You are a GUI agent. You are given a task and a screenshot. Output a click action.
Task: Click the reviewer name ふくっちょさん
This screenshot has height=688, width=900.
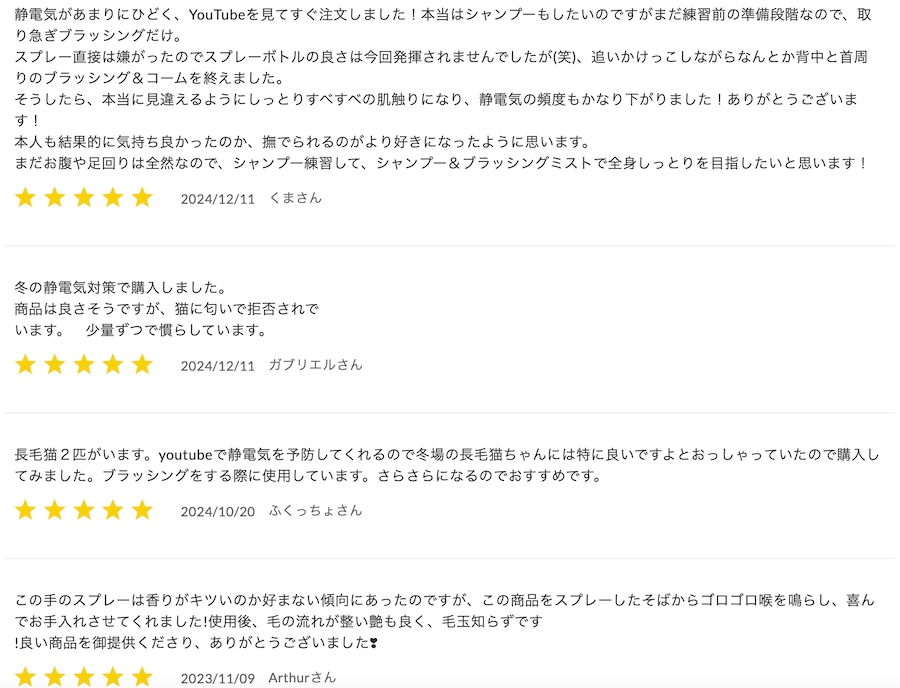coord(316,511)
